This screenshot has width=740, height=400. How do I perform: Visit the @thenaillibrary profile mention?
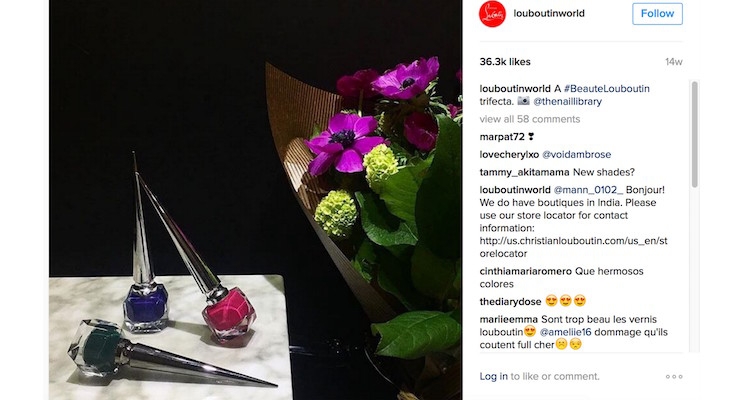point(567,101)
